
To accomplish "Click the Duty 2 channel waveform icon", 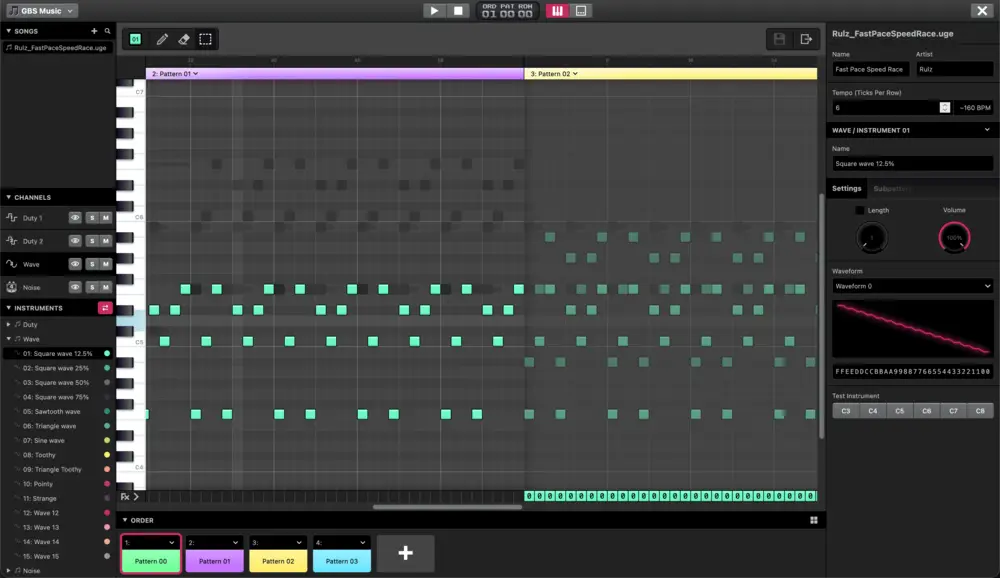I will 11,241.
